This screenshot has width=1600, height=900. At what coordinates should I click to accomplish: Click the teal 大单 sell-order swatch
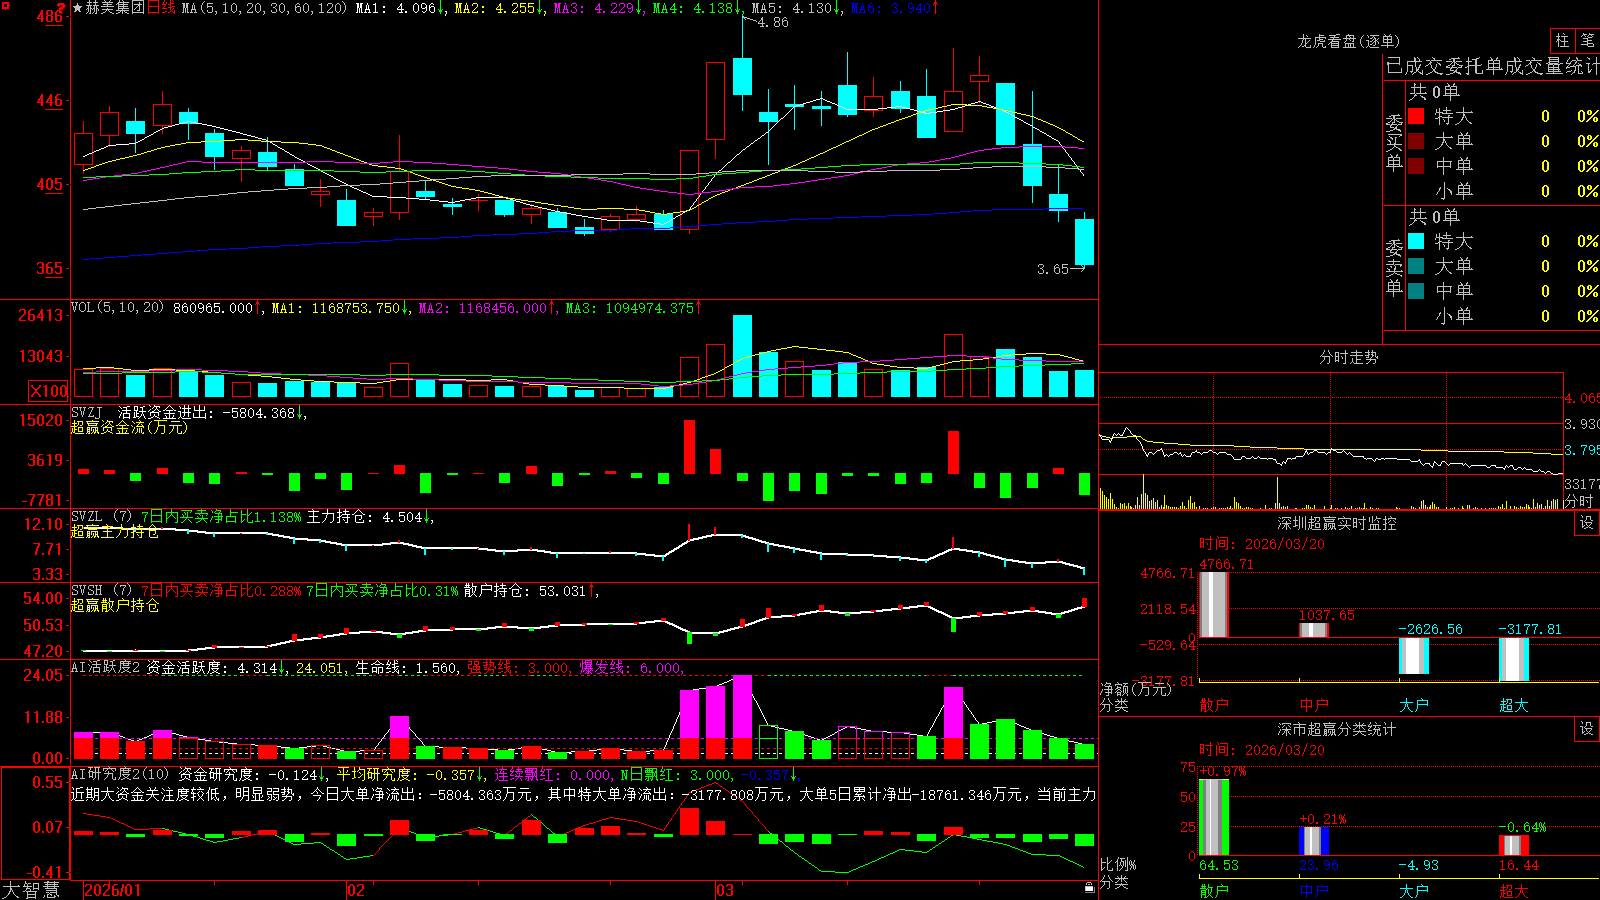(1416, 266)
